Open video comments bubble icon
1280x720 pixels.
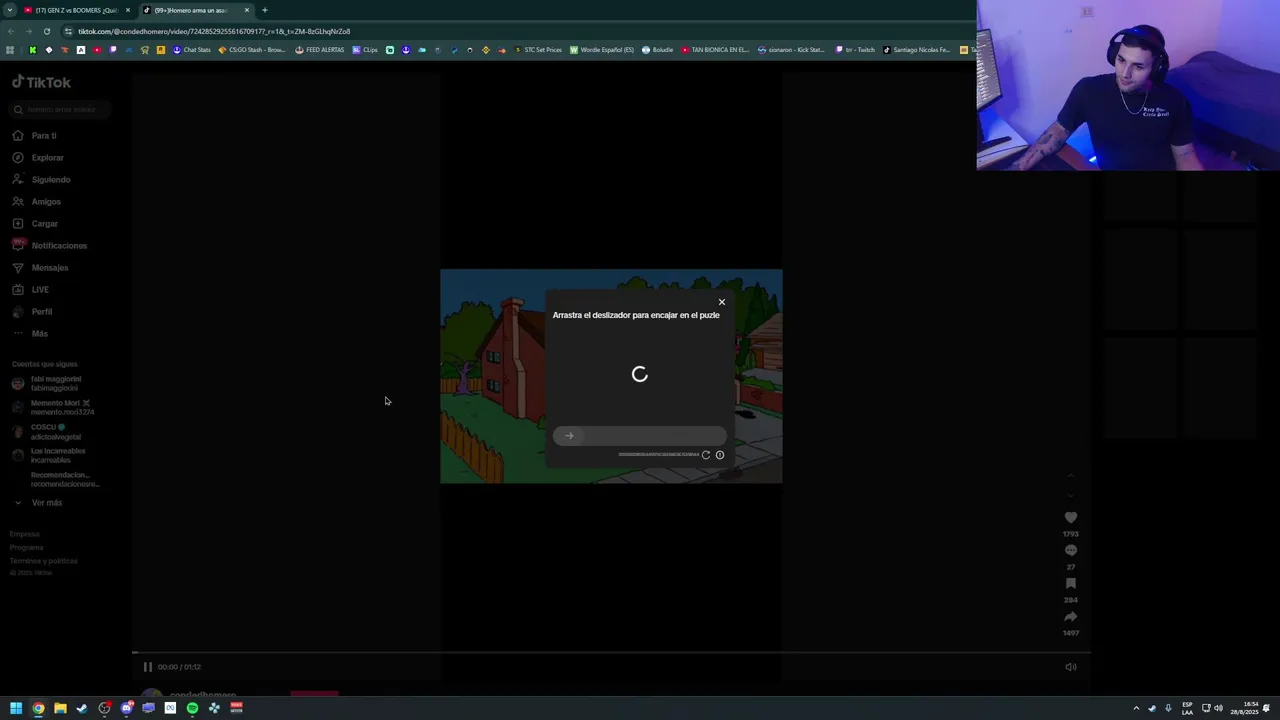pyautogui.click(x=1071, y=551)
